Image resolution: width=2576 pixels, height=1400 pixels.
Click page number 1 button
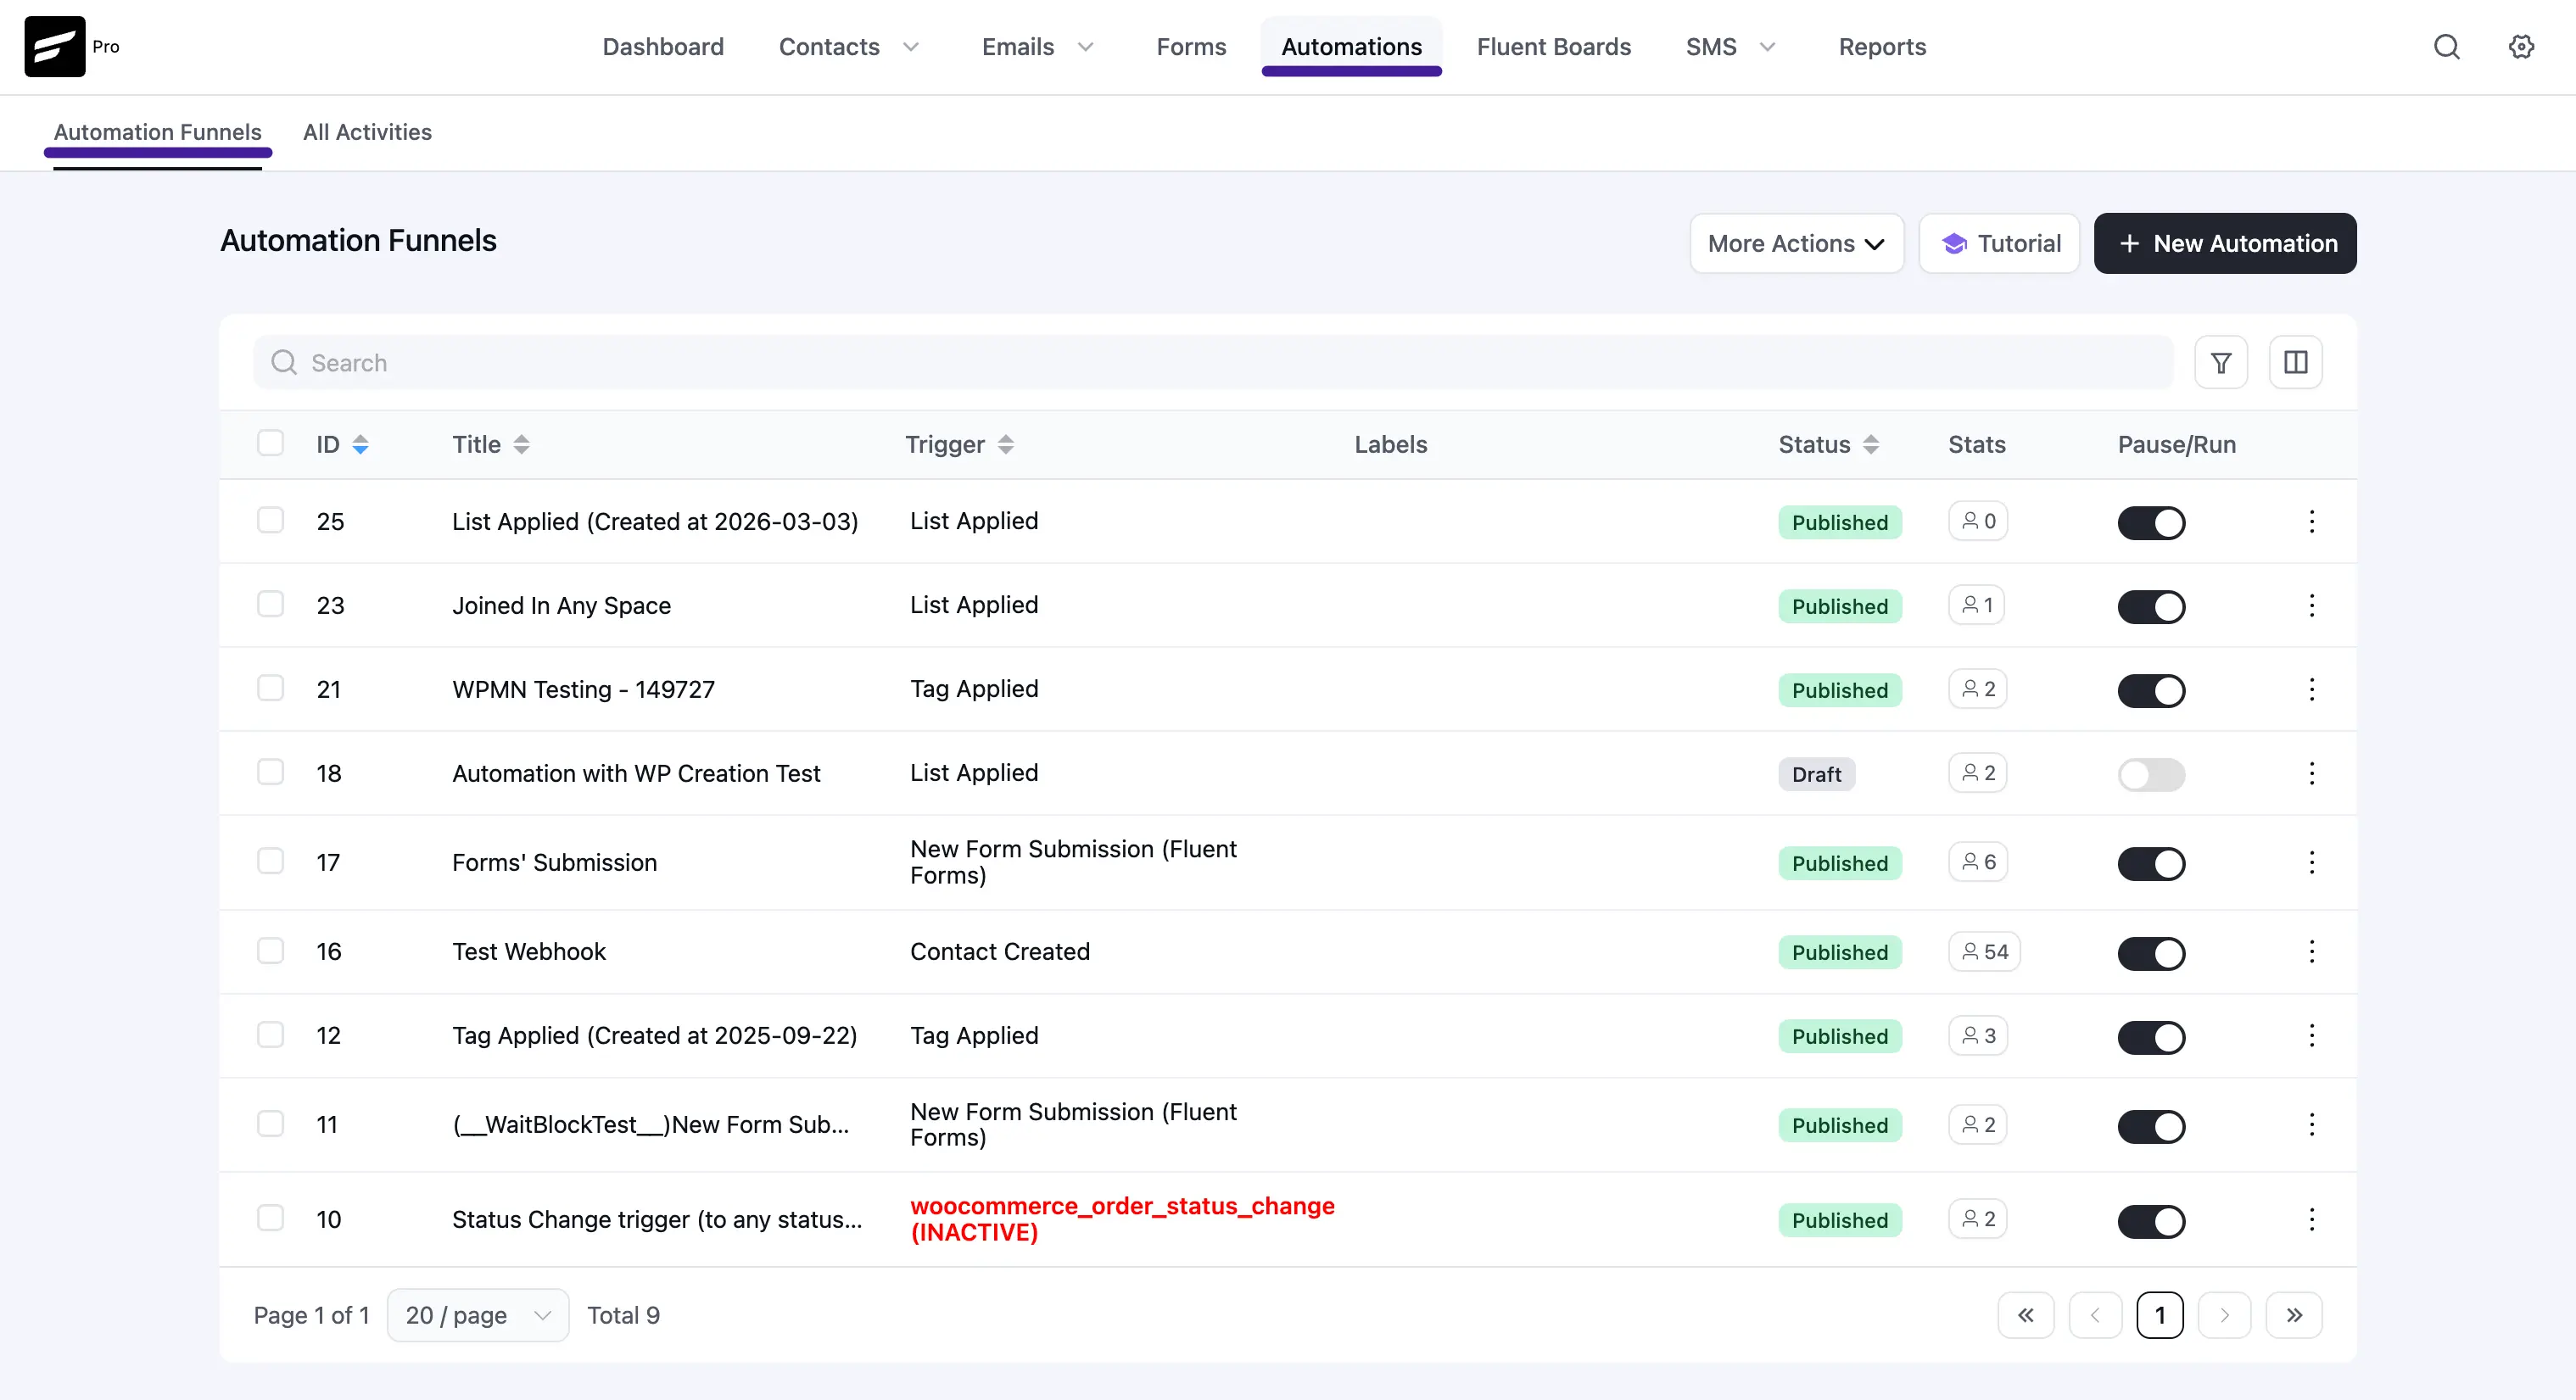tap(2160, 1315)
